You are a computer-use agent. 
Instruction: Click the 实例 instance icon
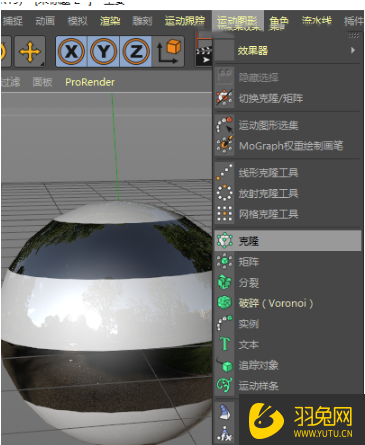[225, 323]
